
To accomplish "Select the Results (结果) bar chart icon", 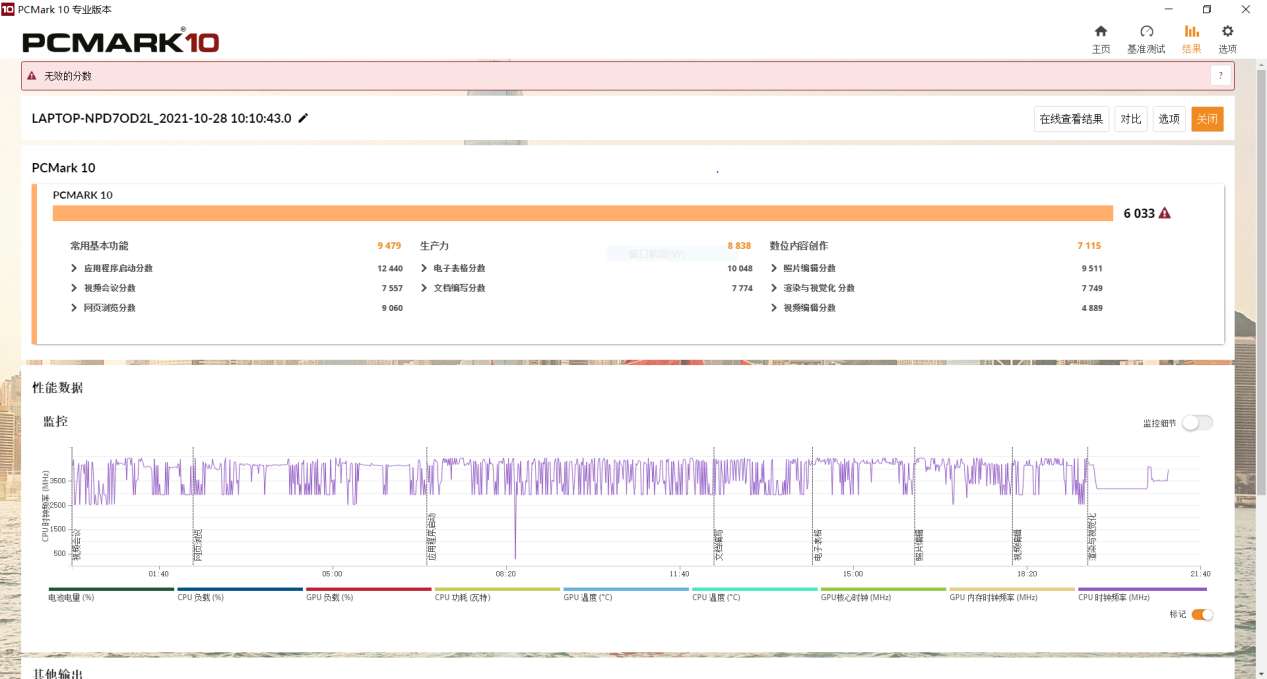I will point(1191,32).
